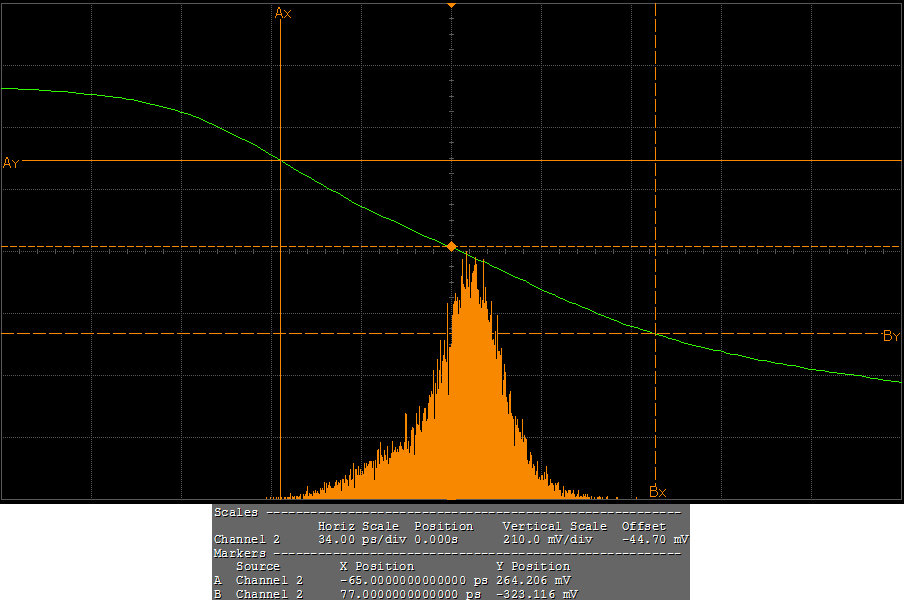Click the 210.0 mV/div vertical scale value
The image size is (904, 600).
[x=547, y=539]
